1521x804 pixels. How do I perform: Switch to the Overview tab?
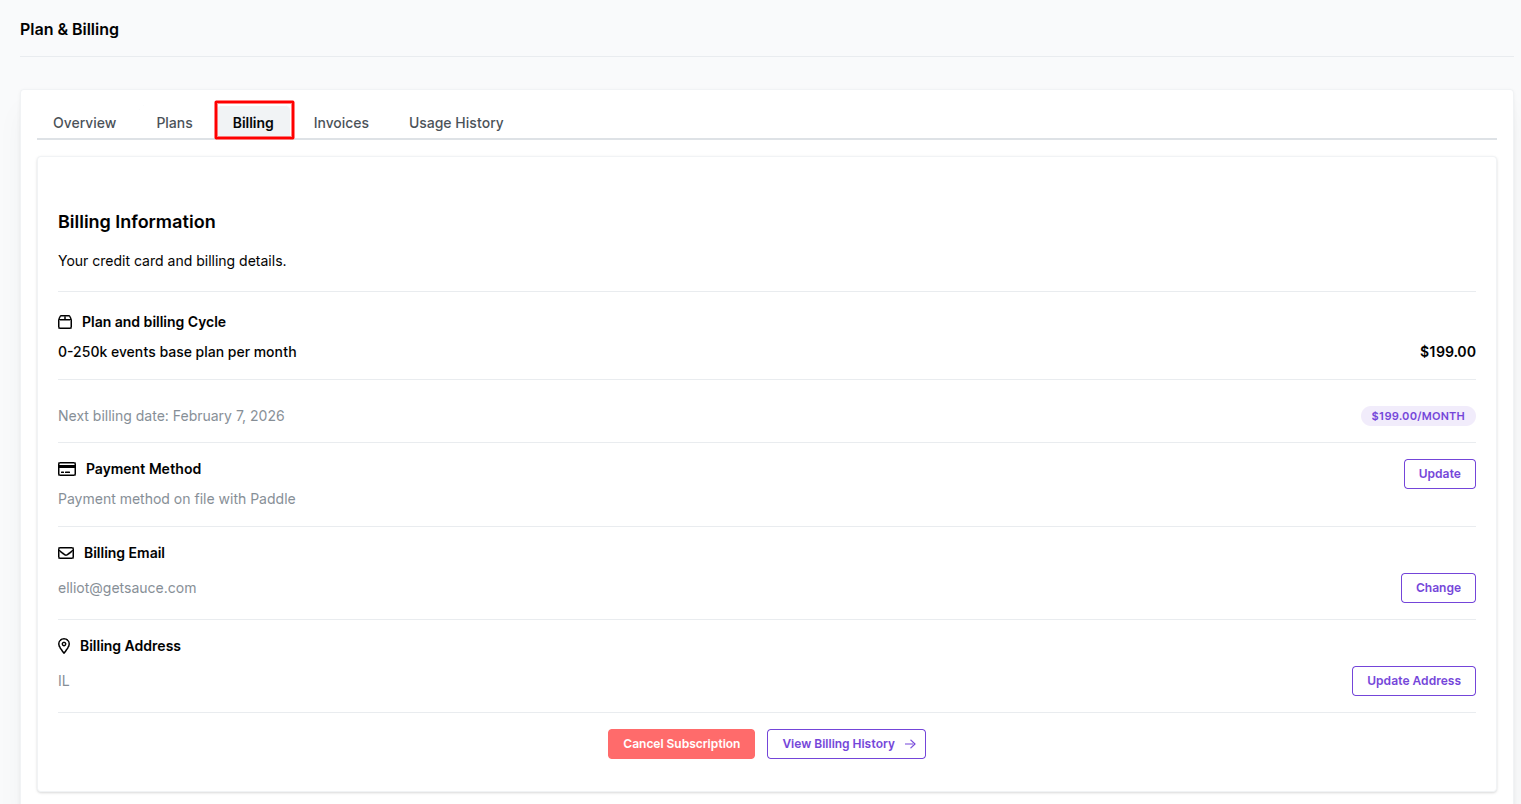point(84,123)
